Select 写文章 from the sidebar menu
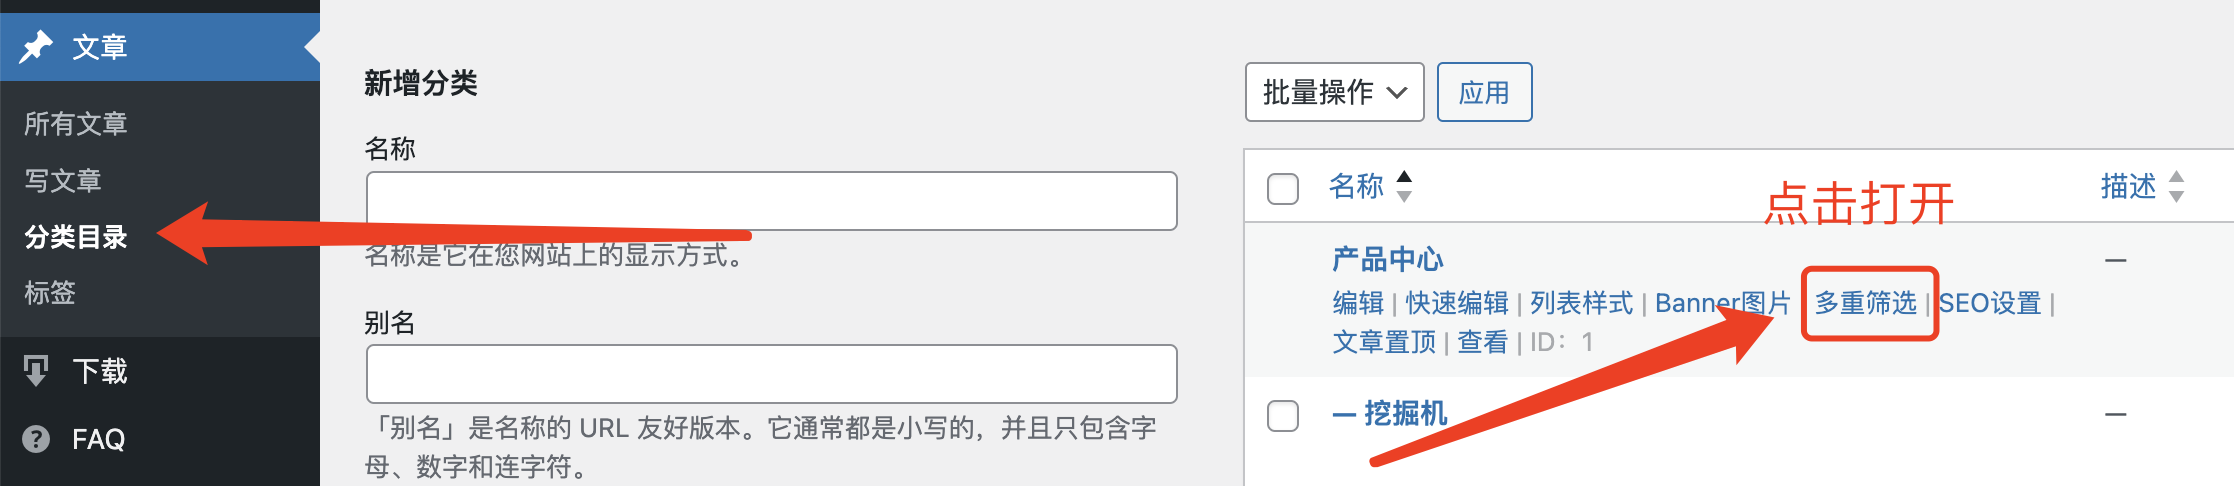This screenshot has width=2234, height=486. coord(63,181)
